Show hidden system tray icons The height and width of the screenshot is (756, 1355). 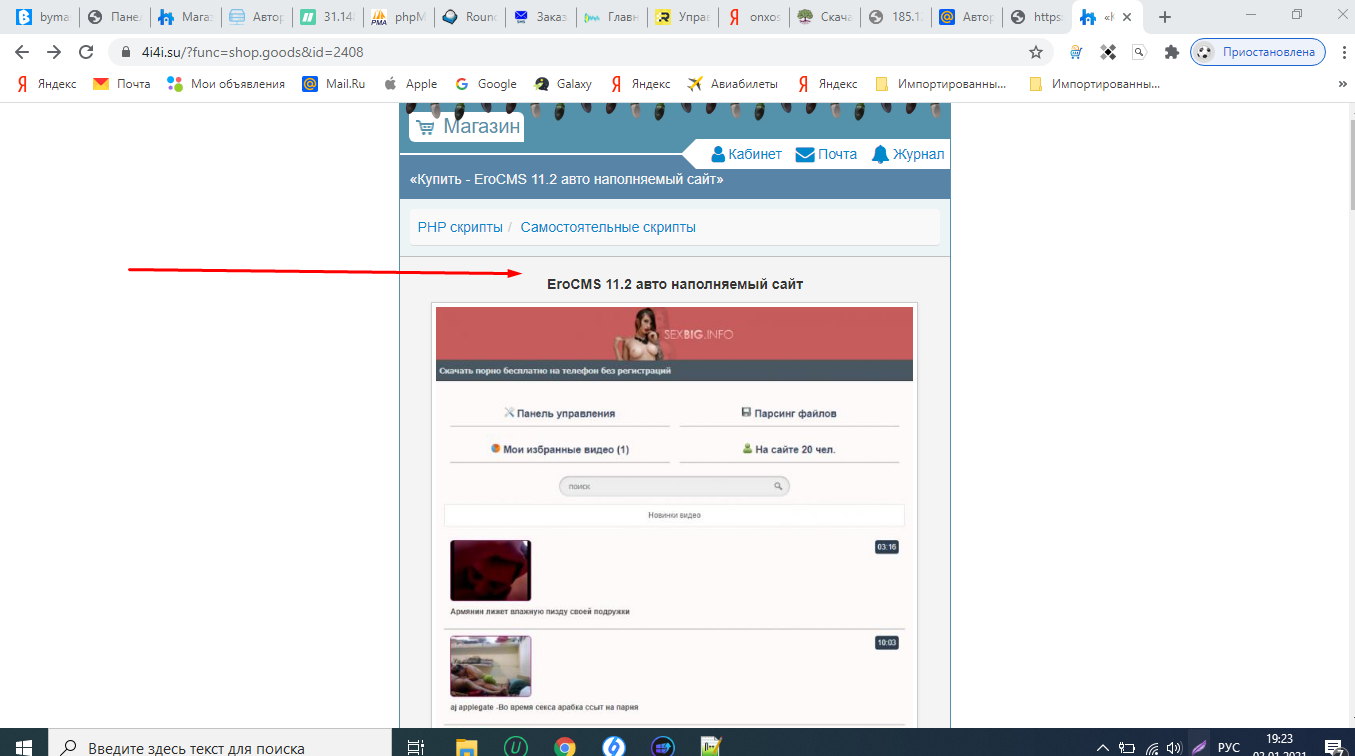(1103, 746)
